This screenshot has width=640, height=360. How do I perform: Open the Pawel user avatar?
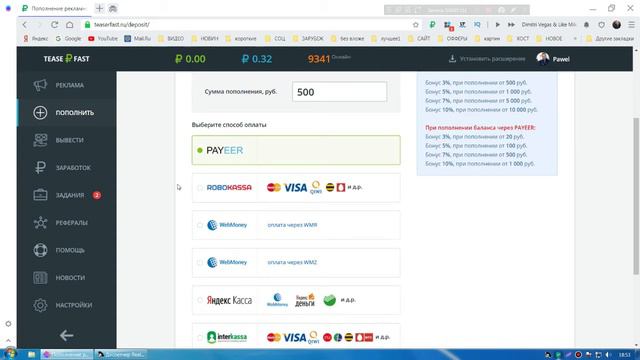(542, 59)
